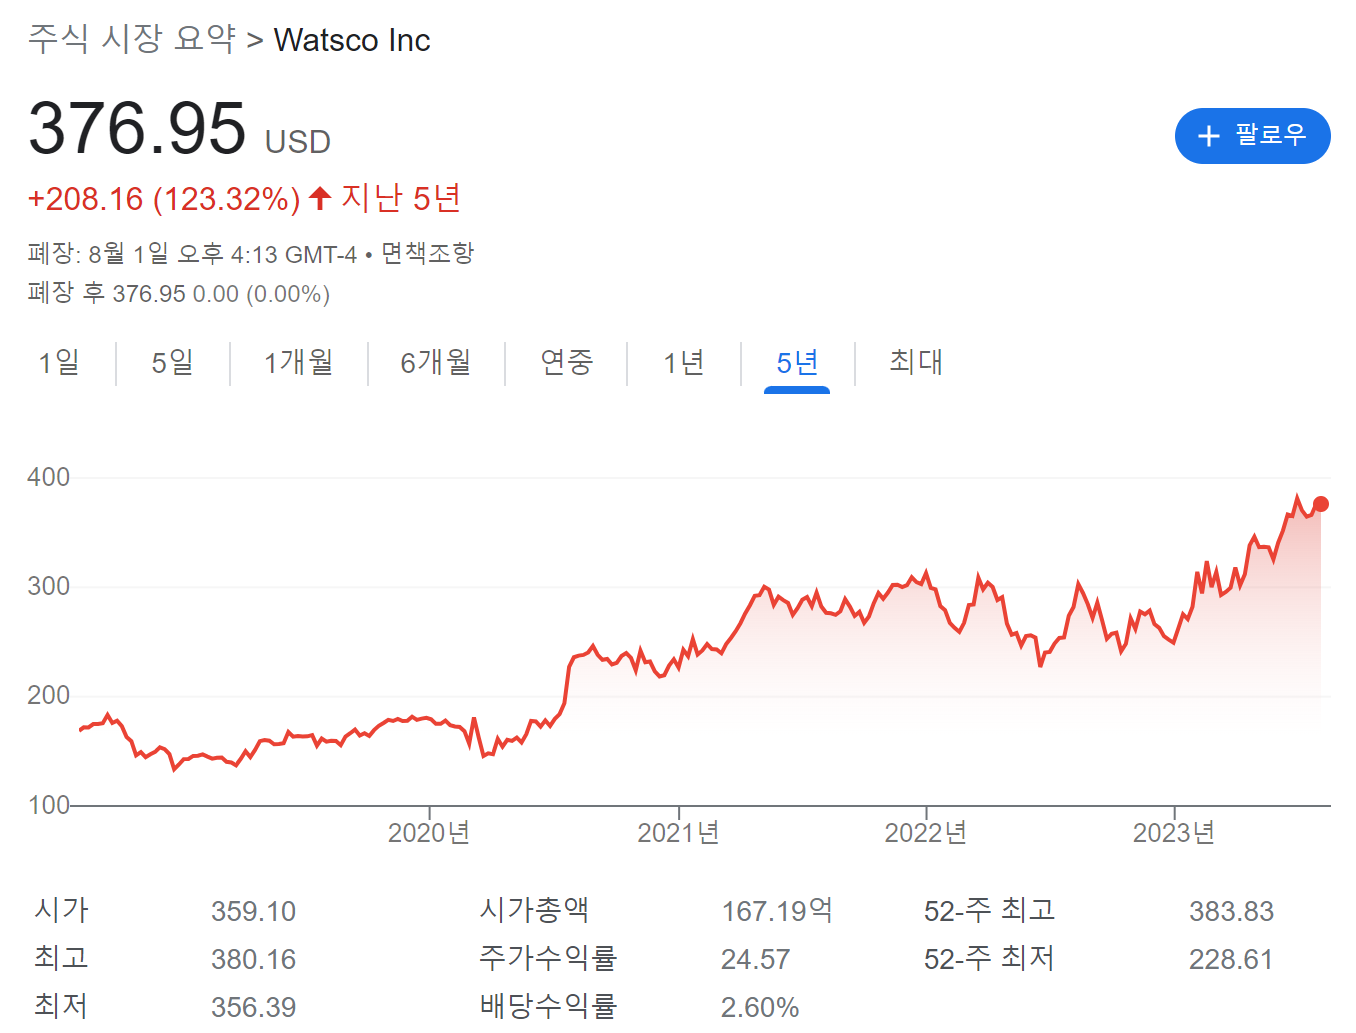Click the 52-주 최저 label
1356x1033 pixels.
(989, 958)
